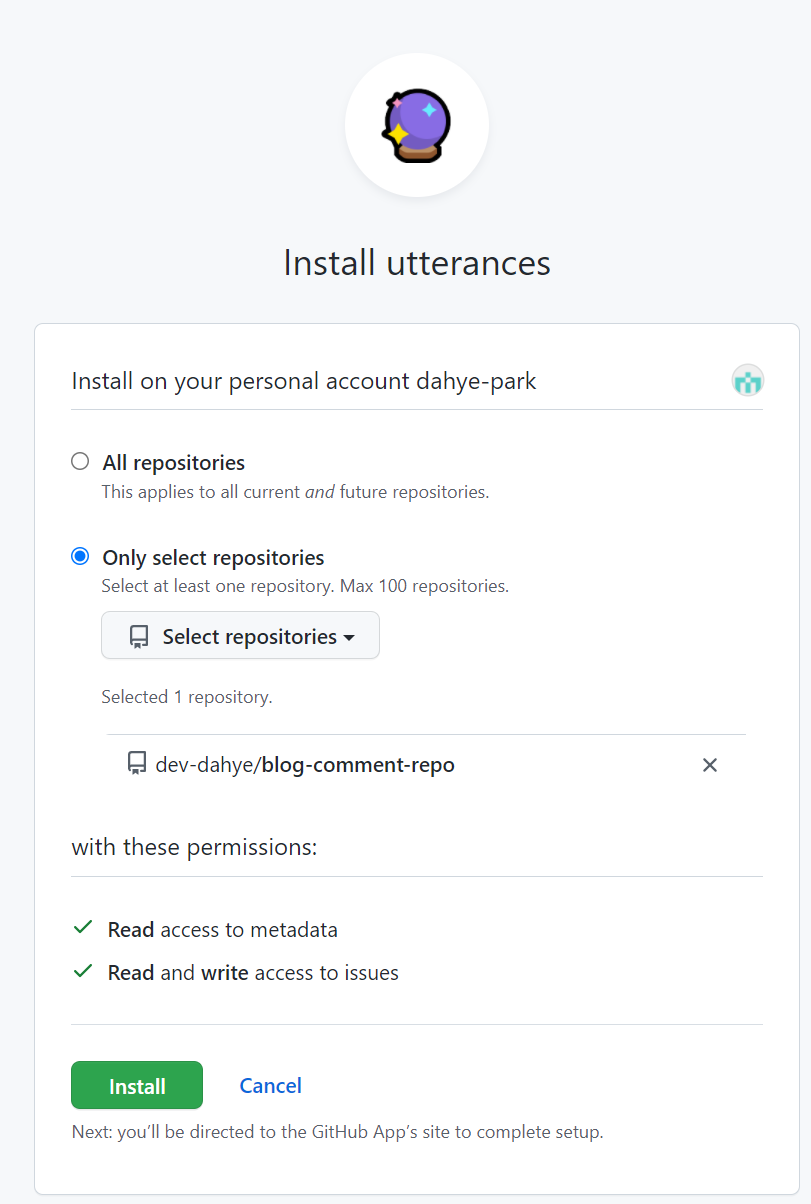Image resolution: width=811 pixels, height=1204 pixels.
Task: Remove blog-comment-repo with the X icon
Action: click(710, 765)
